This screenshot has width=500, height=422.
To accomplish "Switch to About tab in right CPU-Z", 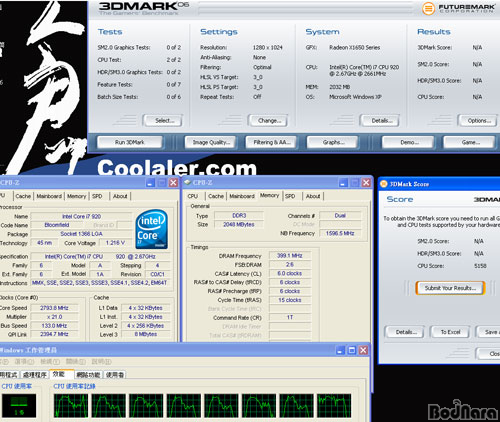I will [313, 196].
